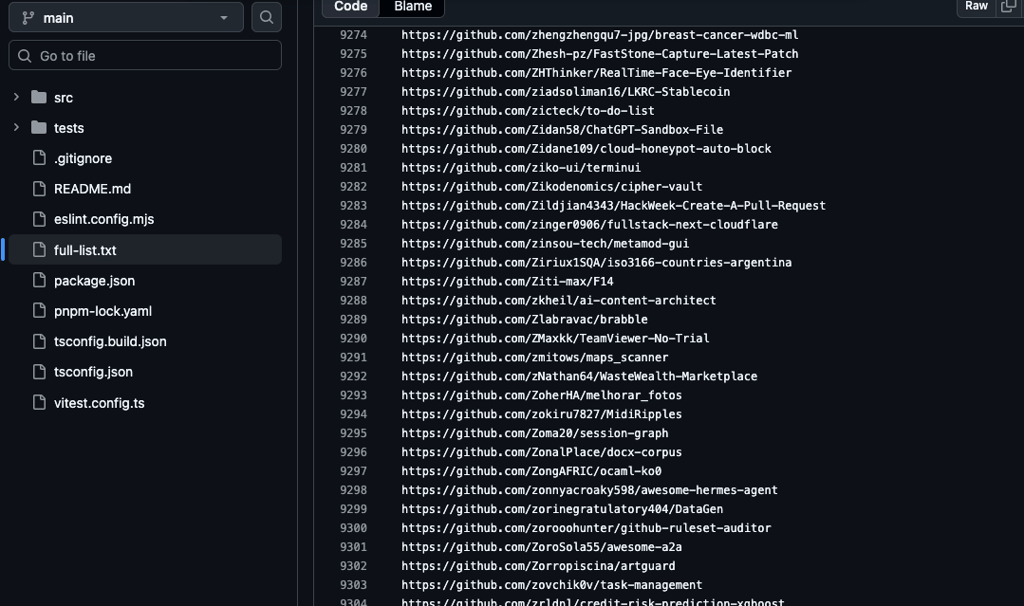Click the melhorar_fotos URL line
The width and height of the screenshot is (1024, 606).
[541, 394]
